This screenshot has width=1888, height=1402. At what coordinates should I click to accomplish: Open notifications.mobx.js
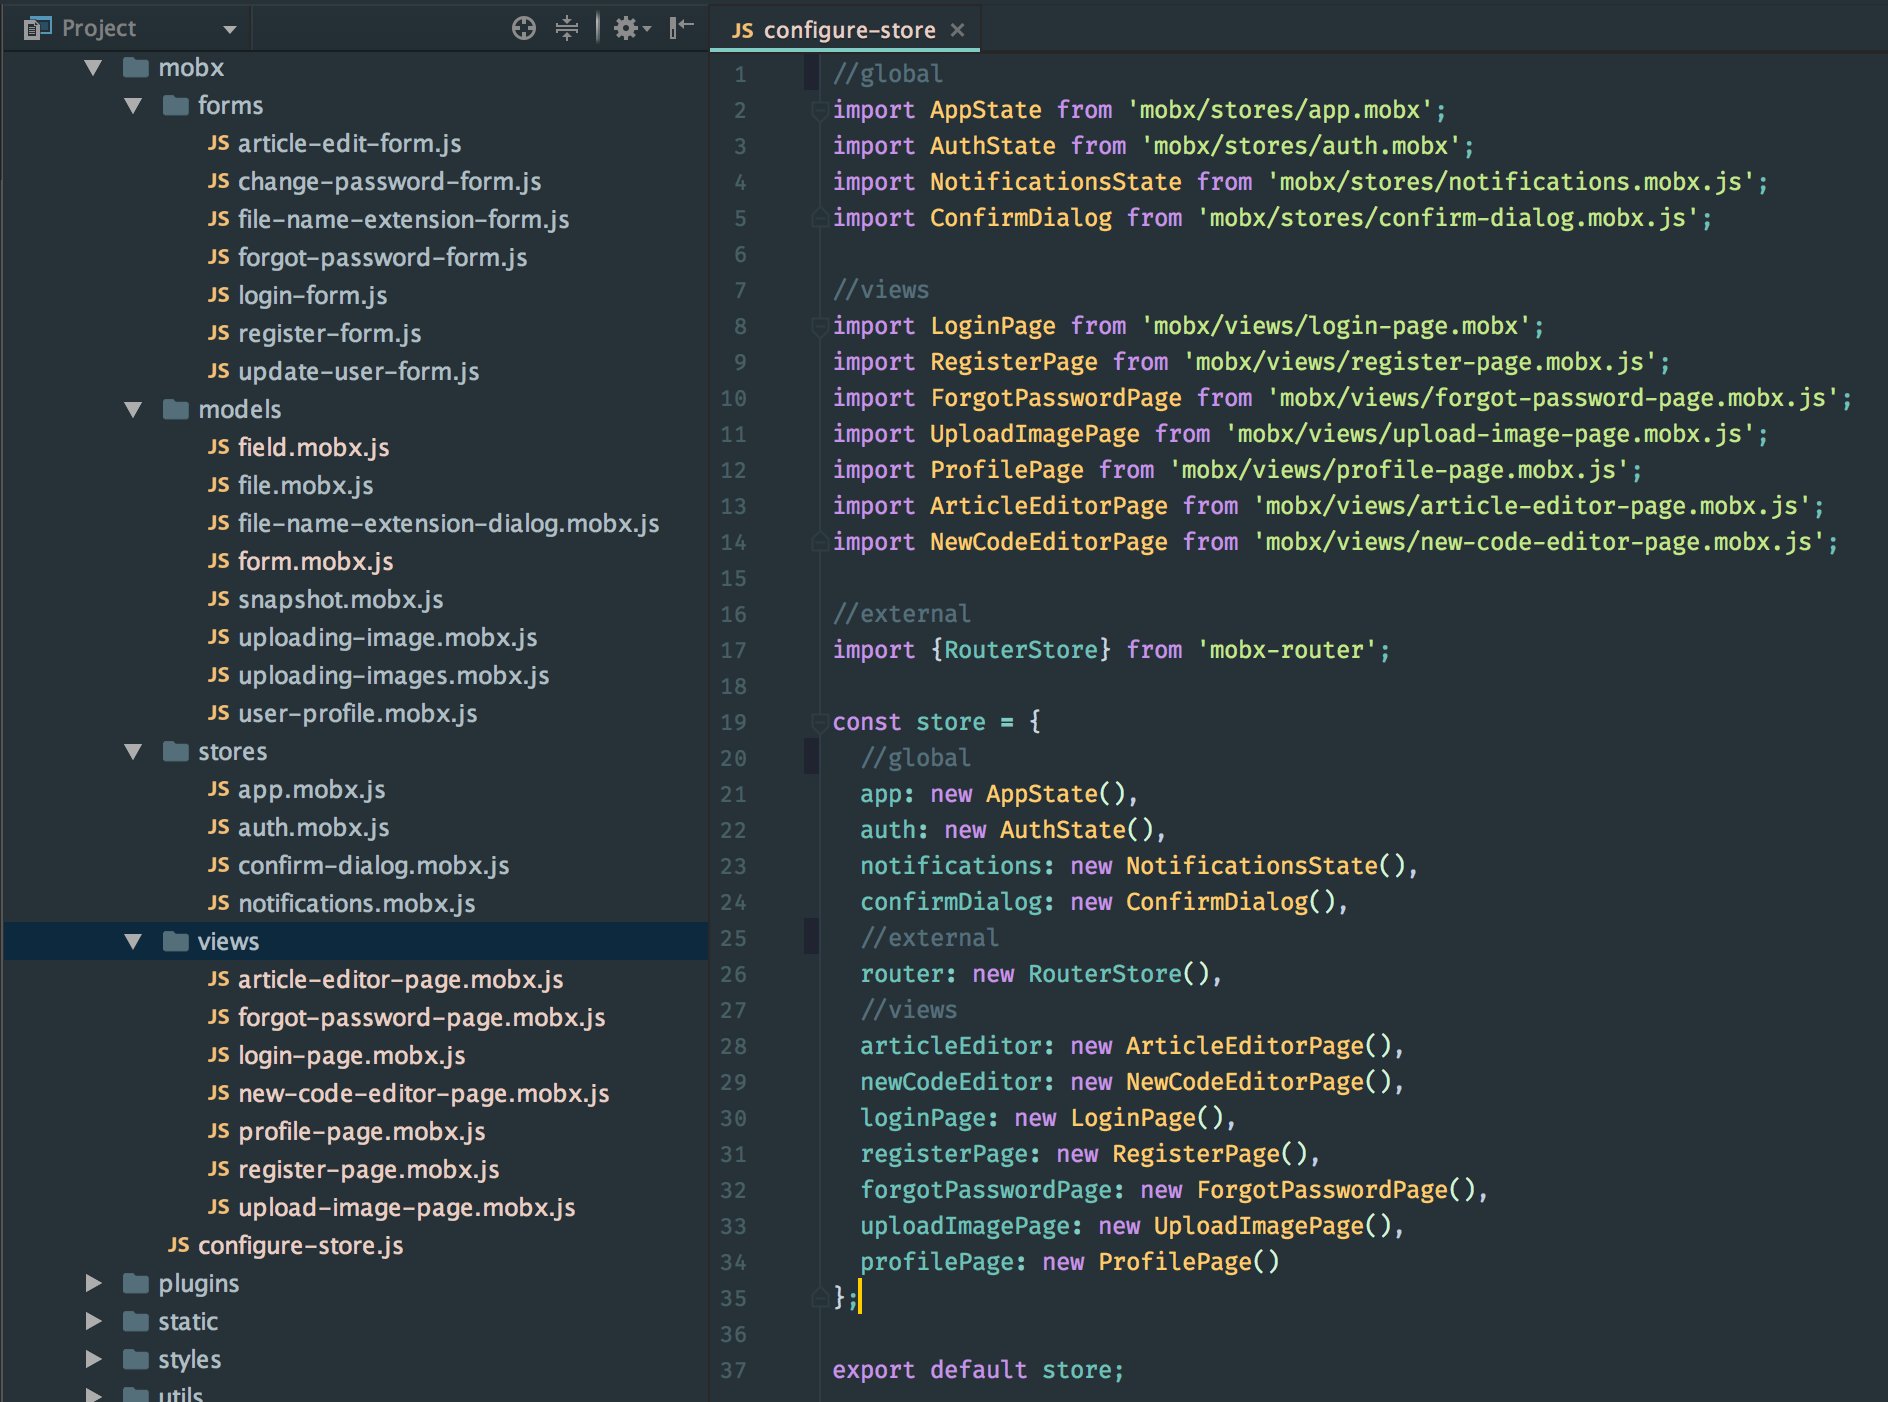[356, 903]
